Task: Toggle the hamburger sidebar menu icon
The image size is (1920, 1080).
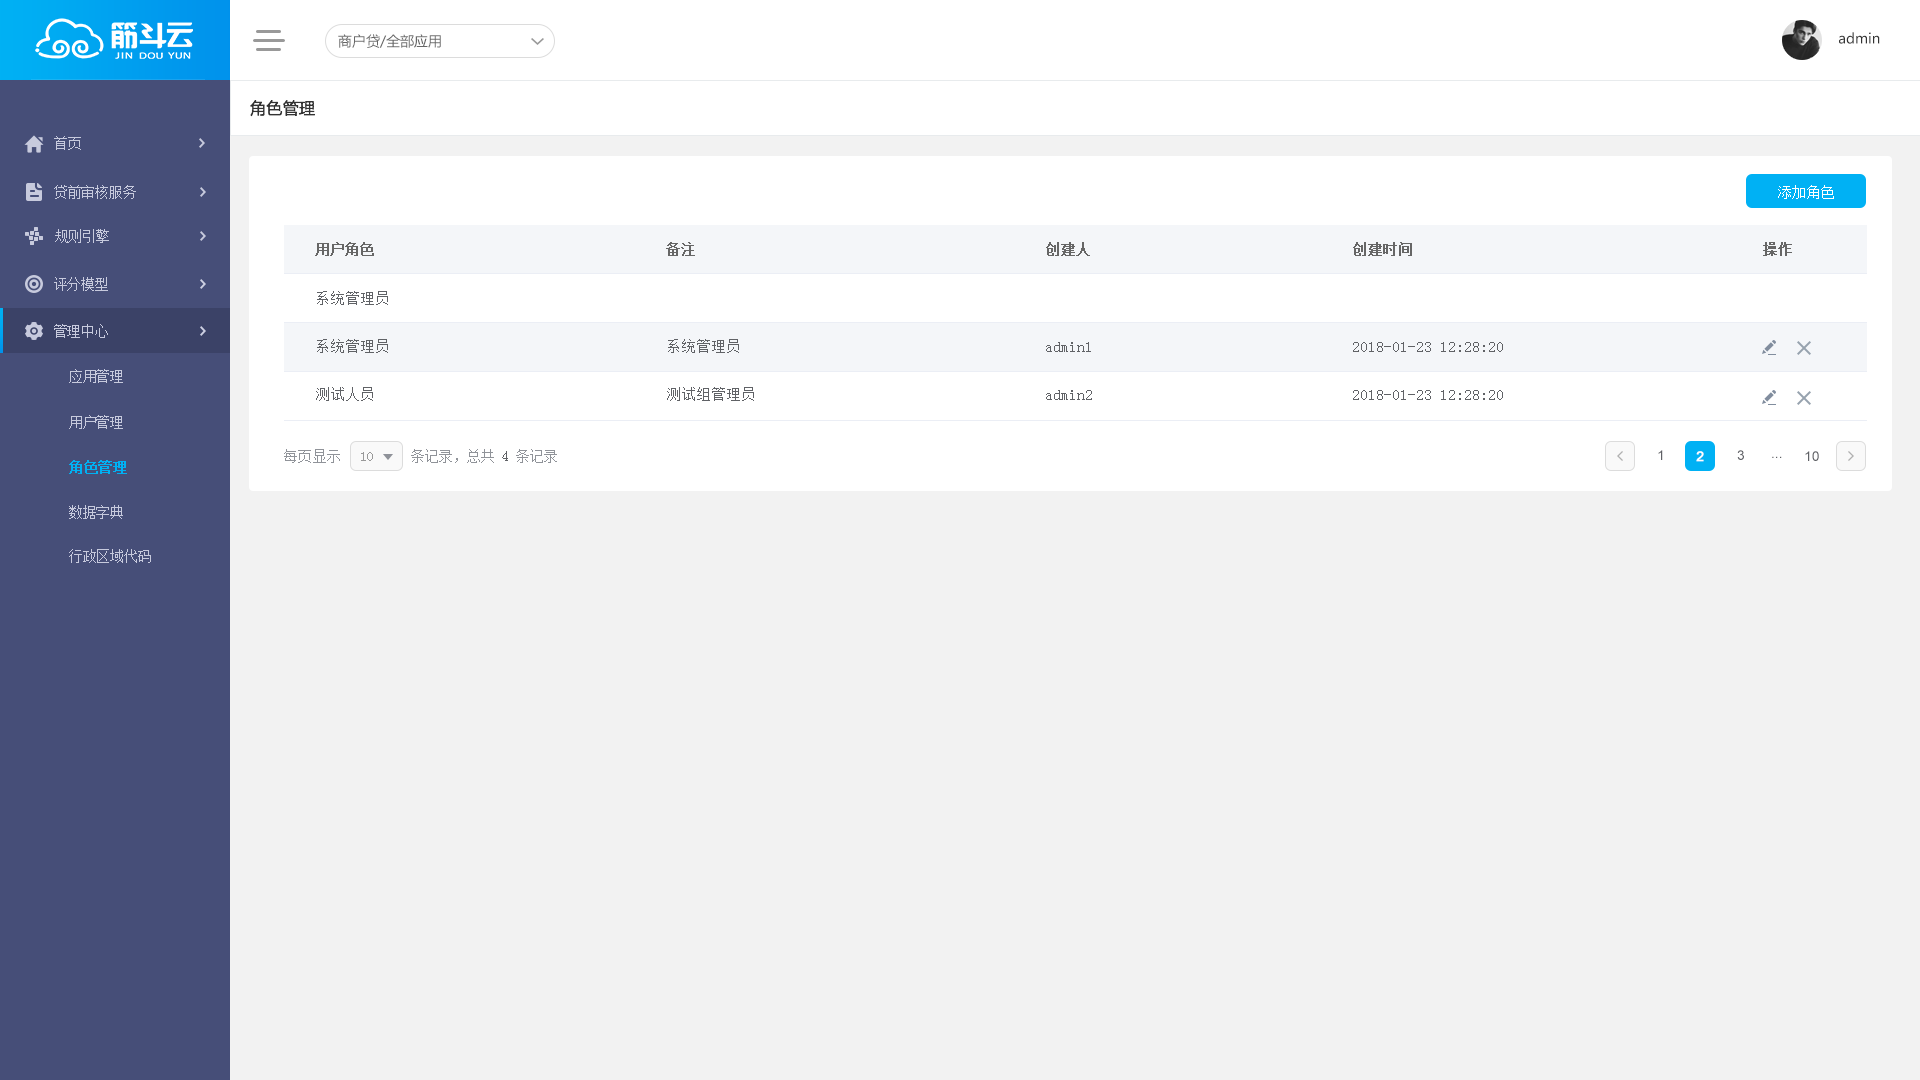Action: pos(269,40)
